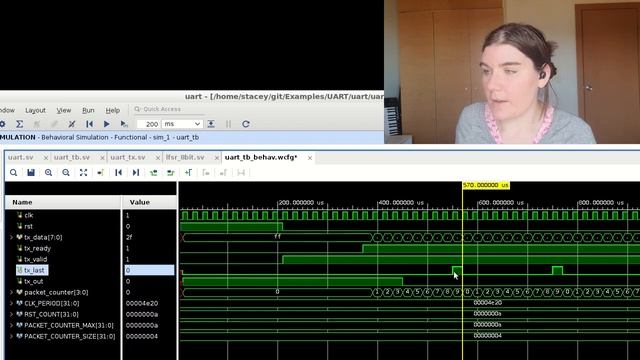The height and width of the screenshot is (360, 640).
Task: Click the 00000004 value of PACKET_COUNTER_SIZE
Action: (142, 336)
